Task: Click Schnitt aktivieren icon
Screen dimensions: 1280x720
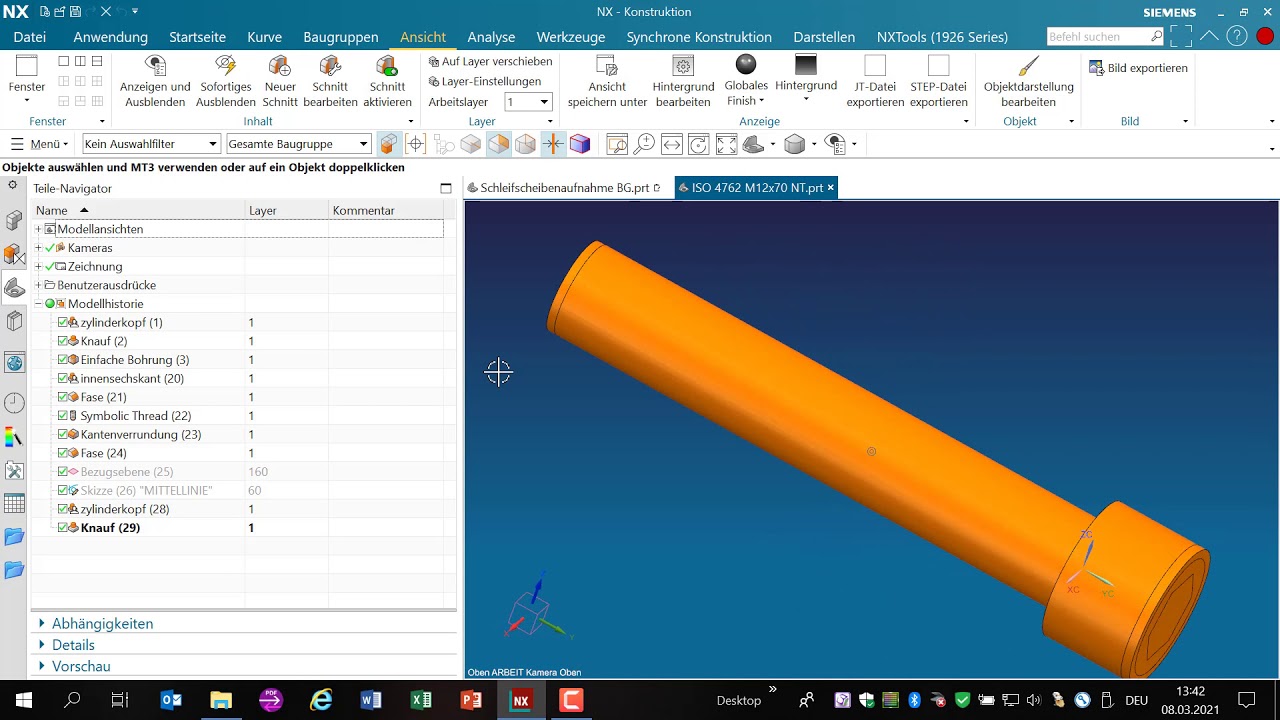Action: (387, 67)
